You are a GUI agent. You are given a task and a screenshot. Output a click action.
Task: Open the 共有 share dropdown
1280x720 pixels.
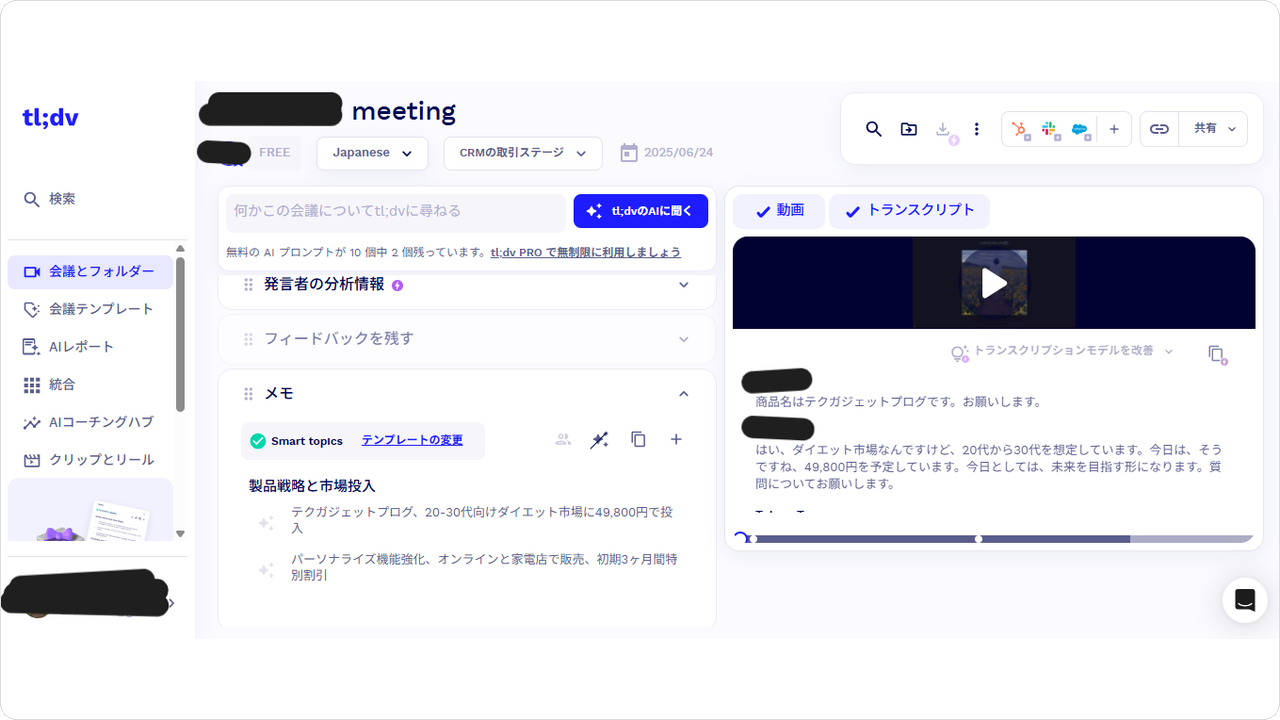click(x=1214, y=129)
